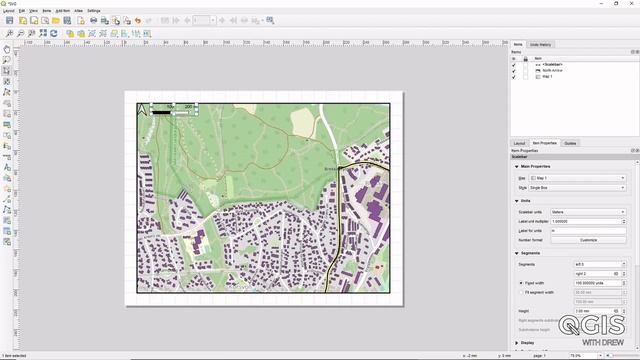Open the Scalebar units dropdown
640x360 pixels.
pyautogui.click(x=588, y=212)
